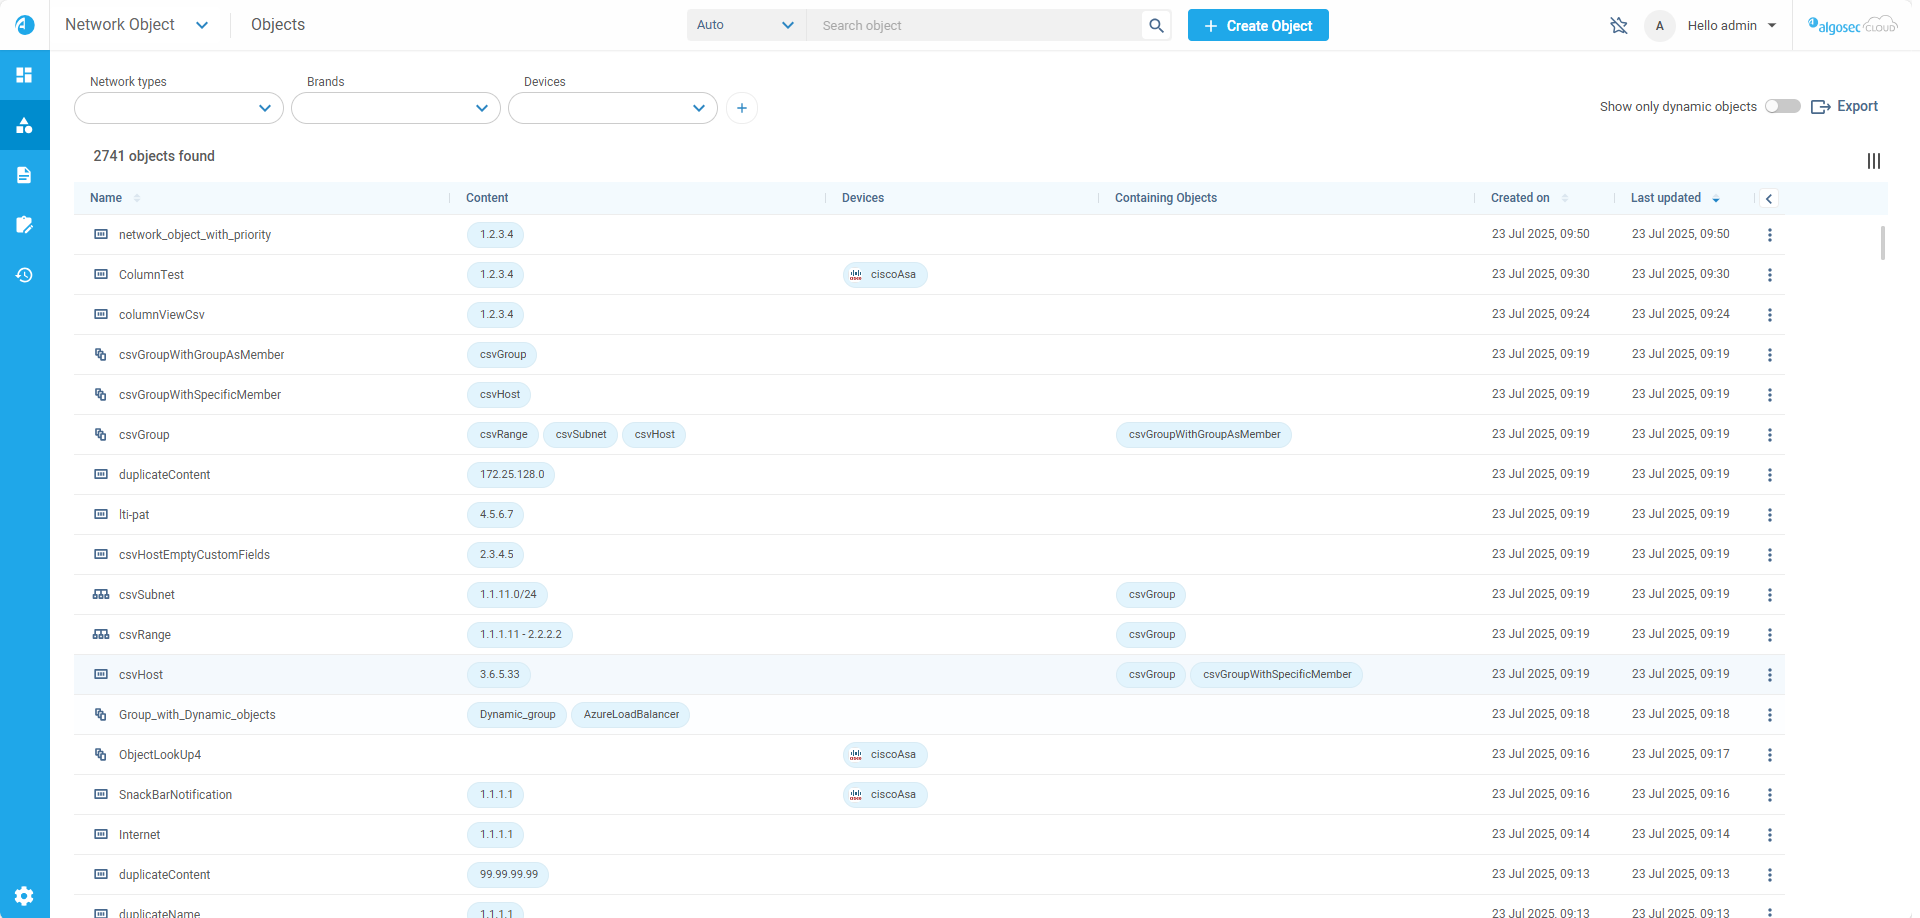Click the search magnifier icon
This screenshot has width=1920, height=918.
pos(1156,25)
